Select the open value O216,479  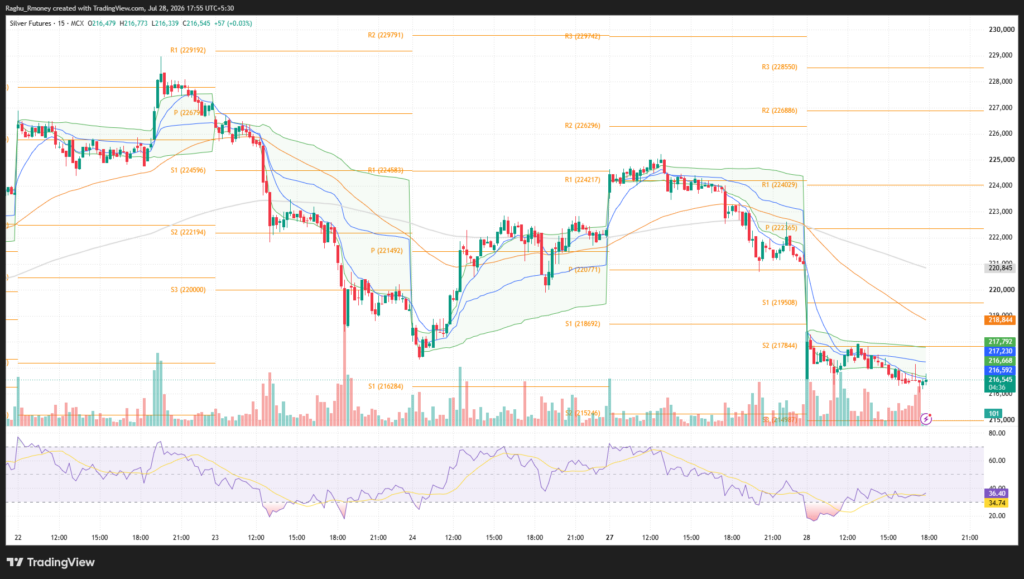click(x=103, y=23)
